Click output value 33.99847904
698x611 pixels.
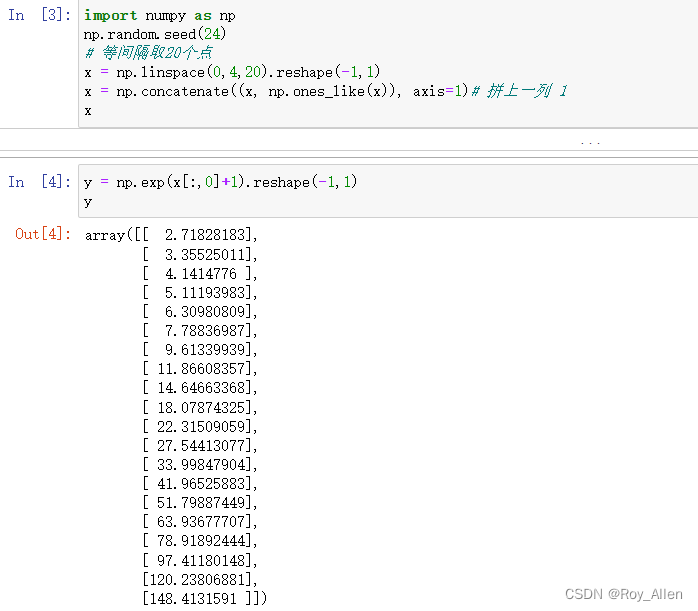coord(201,465)
